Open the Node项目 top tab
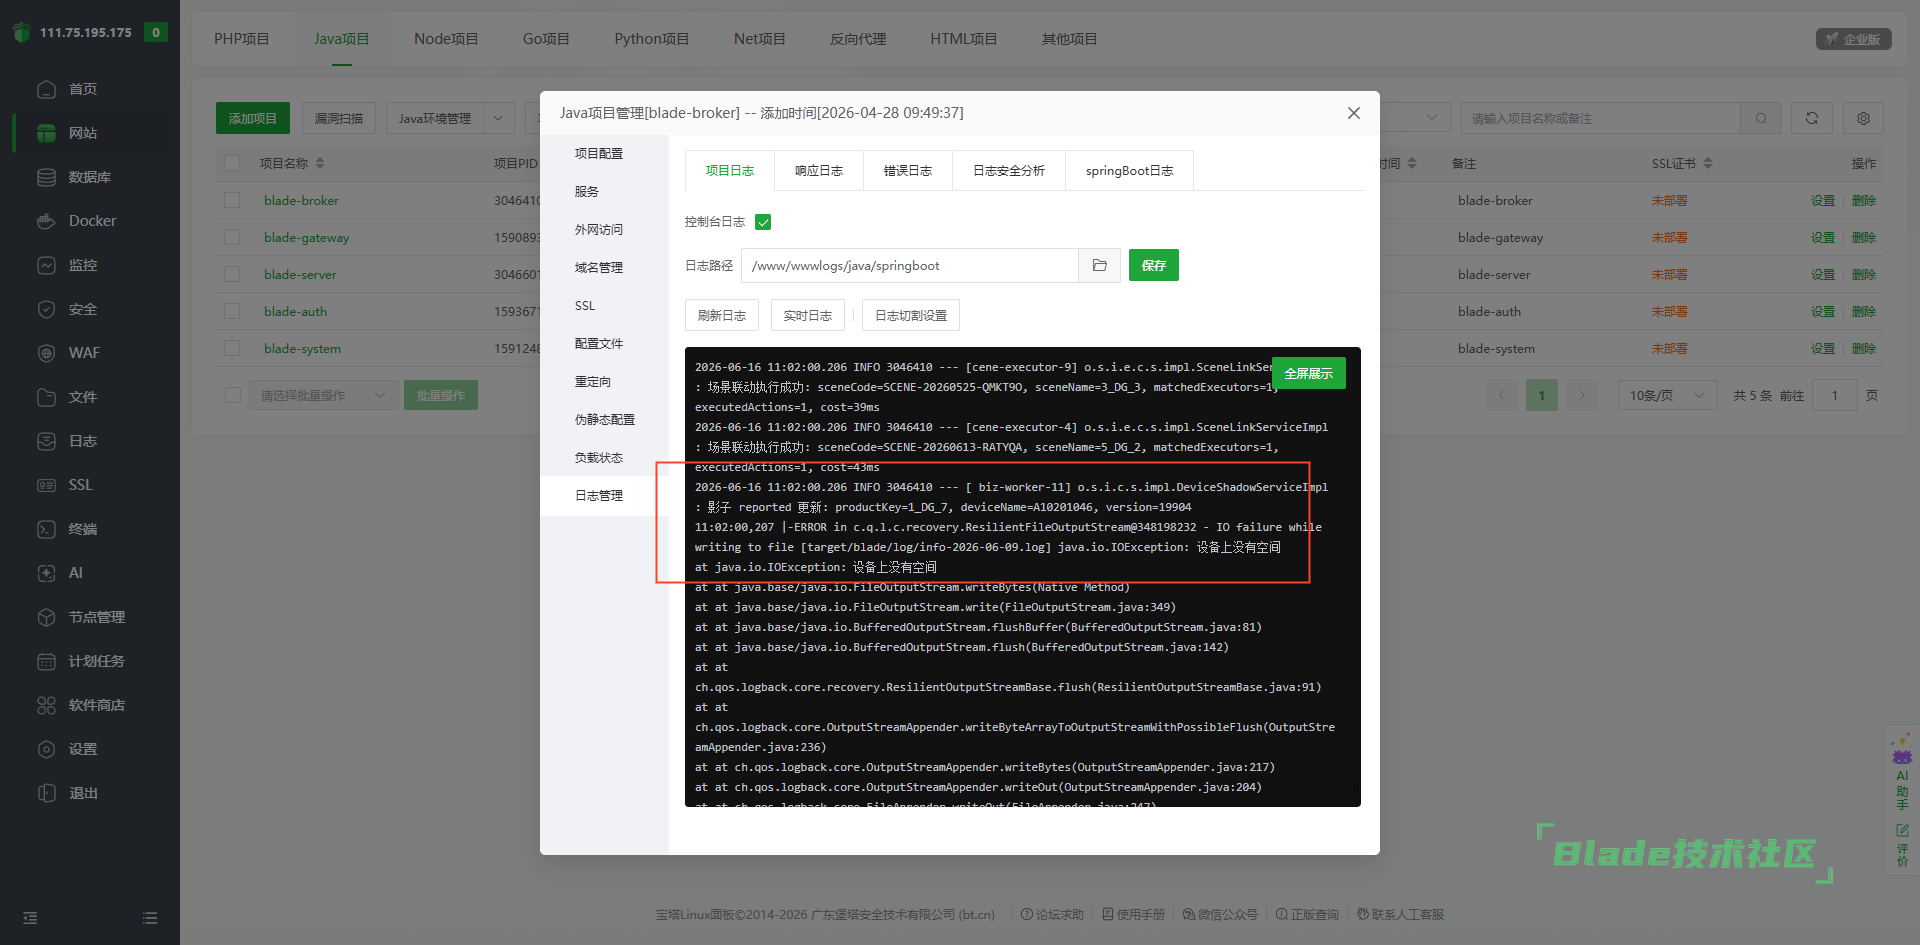Screen dimensions: 1920x945 [x=446, y=39]
